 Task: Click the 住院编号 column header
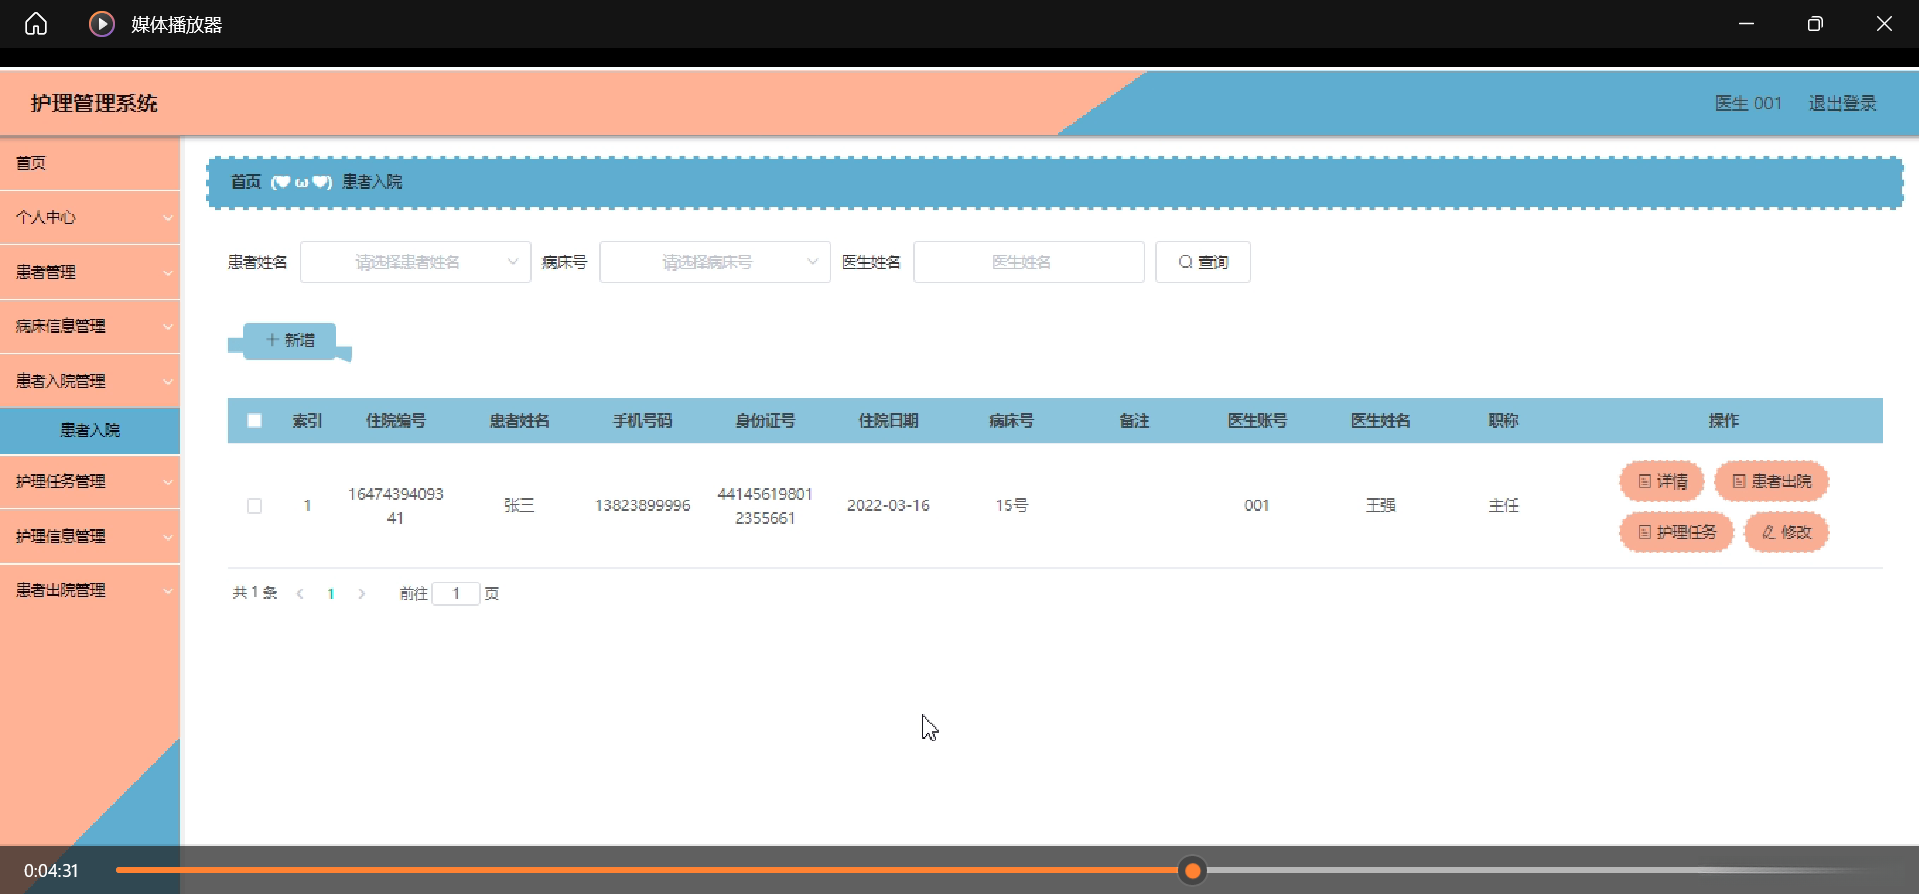pyautogui.click(x=396, y=421)
